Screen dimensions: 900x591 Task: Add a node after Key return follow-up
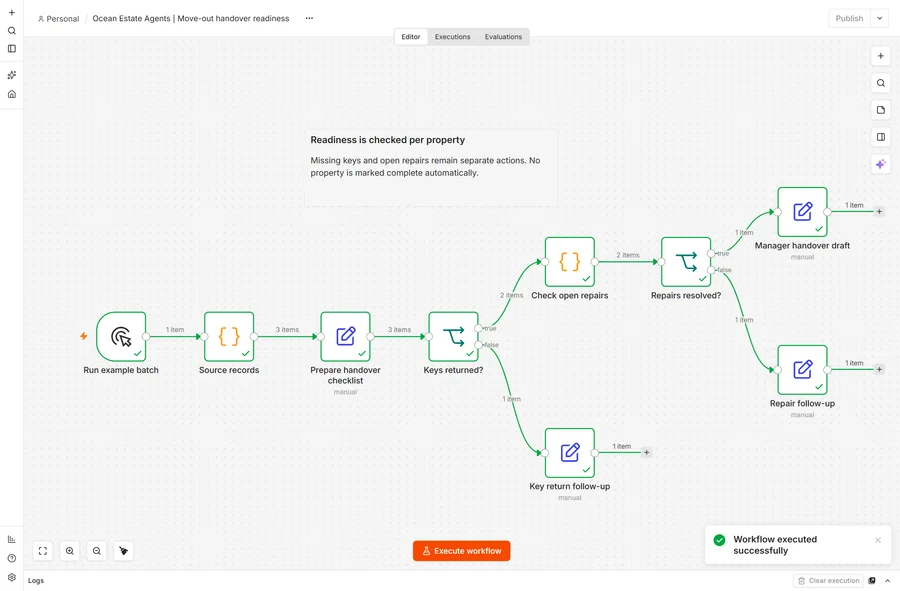tap(646, 453)
